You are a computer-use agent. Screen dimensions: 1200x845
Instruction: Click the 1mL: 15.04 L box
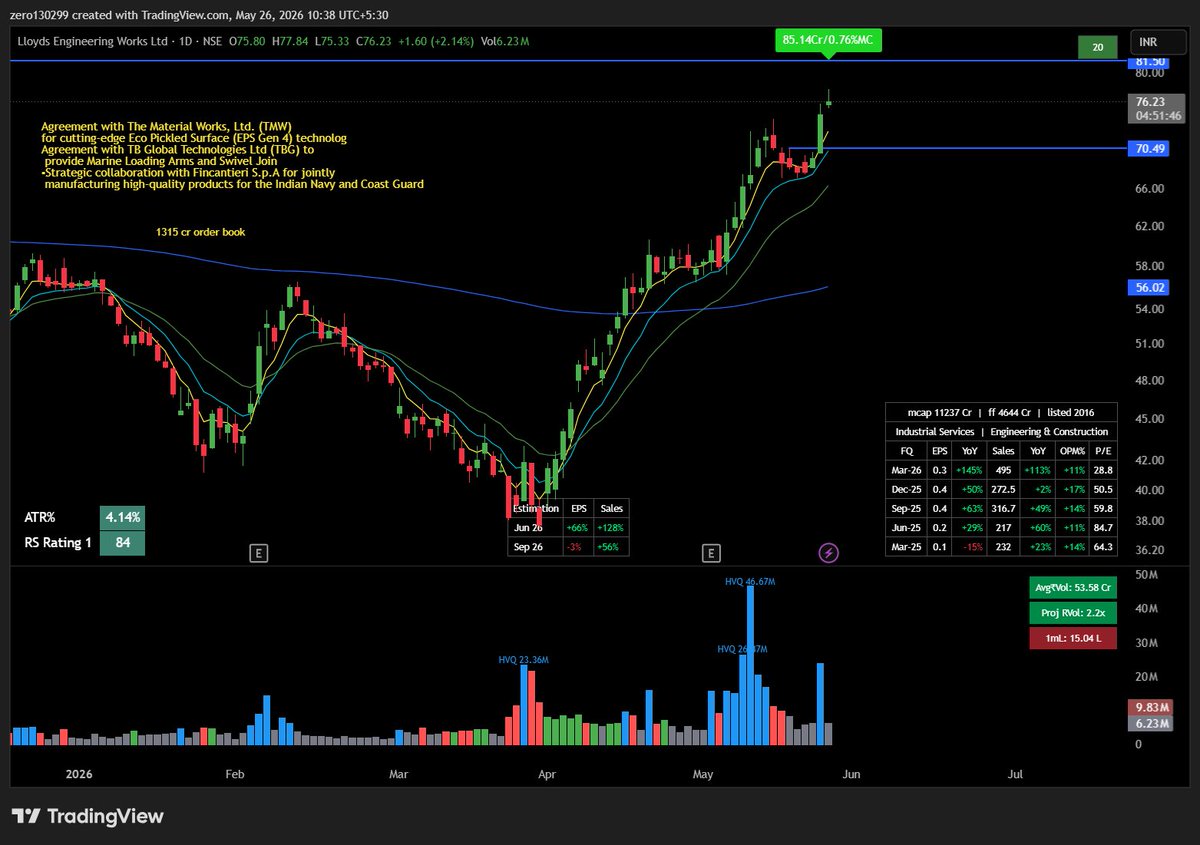pos(1072,639)
